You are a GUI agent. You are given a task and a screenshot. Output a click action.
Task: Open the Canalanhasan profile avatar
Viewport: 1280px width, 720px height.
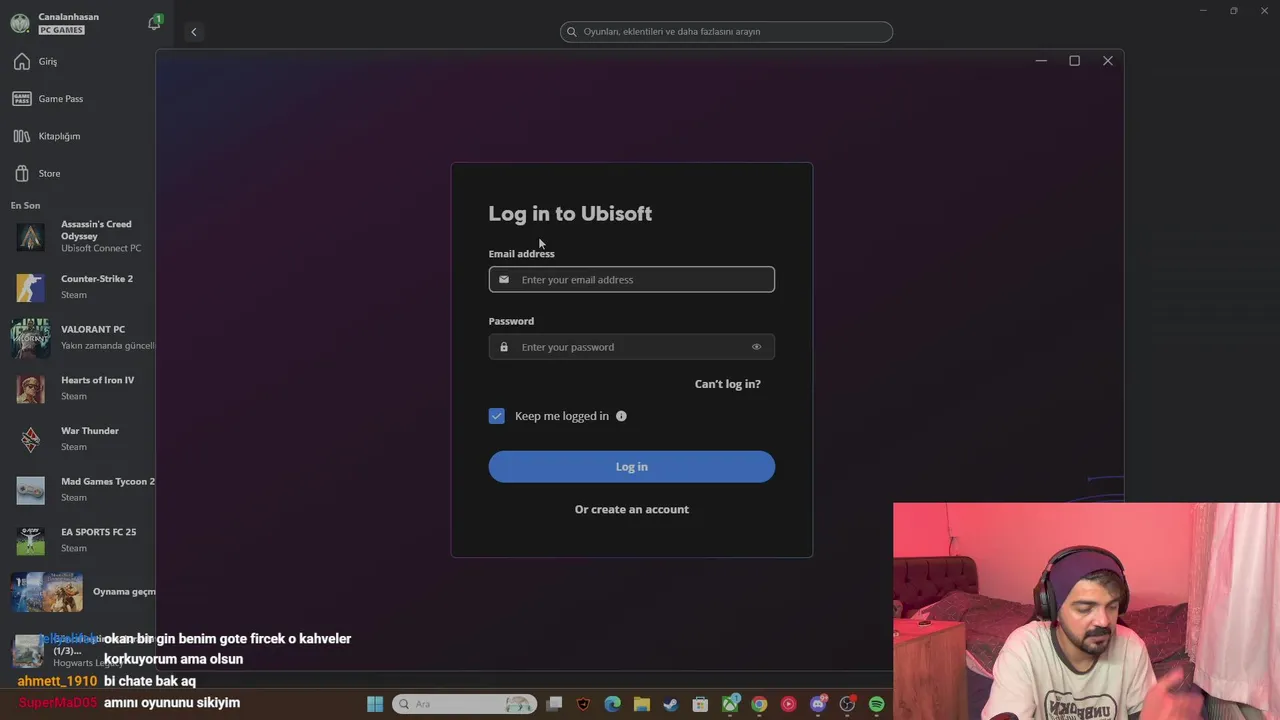tap(20, 23)
